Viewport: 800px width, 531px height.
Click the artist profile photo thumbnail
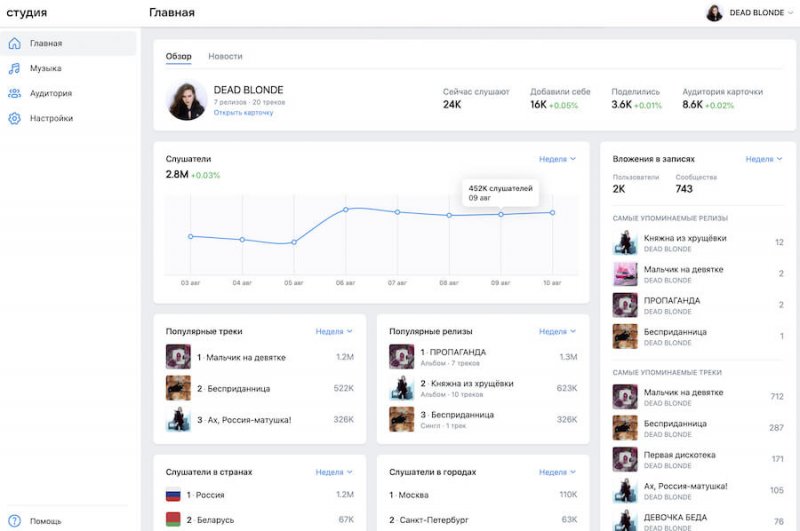pyautogui.click(x=186, y=101)
